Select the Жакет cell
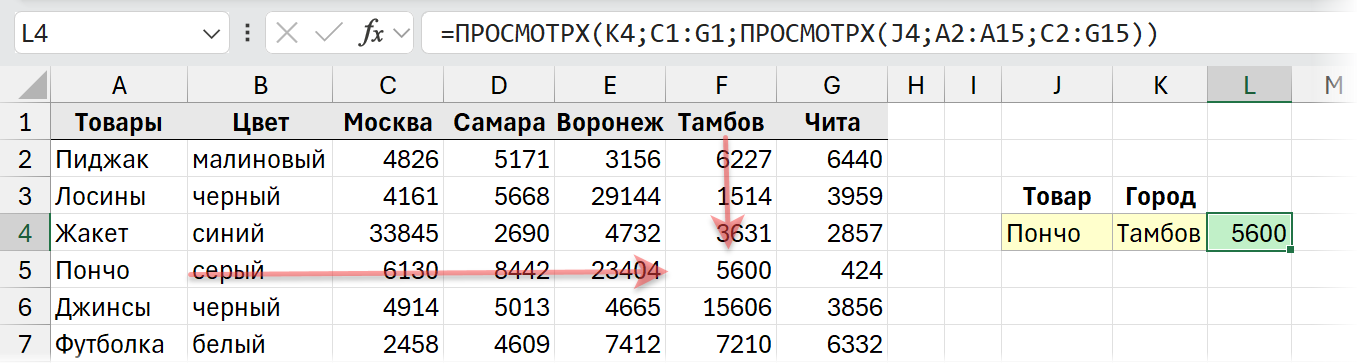The image size is (1358, 364). coord(118,234)
